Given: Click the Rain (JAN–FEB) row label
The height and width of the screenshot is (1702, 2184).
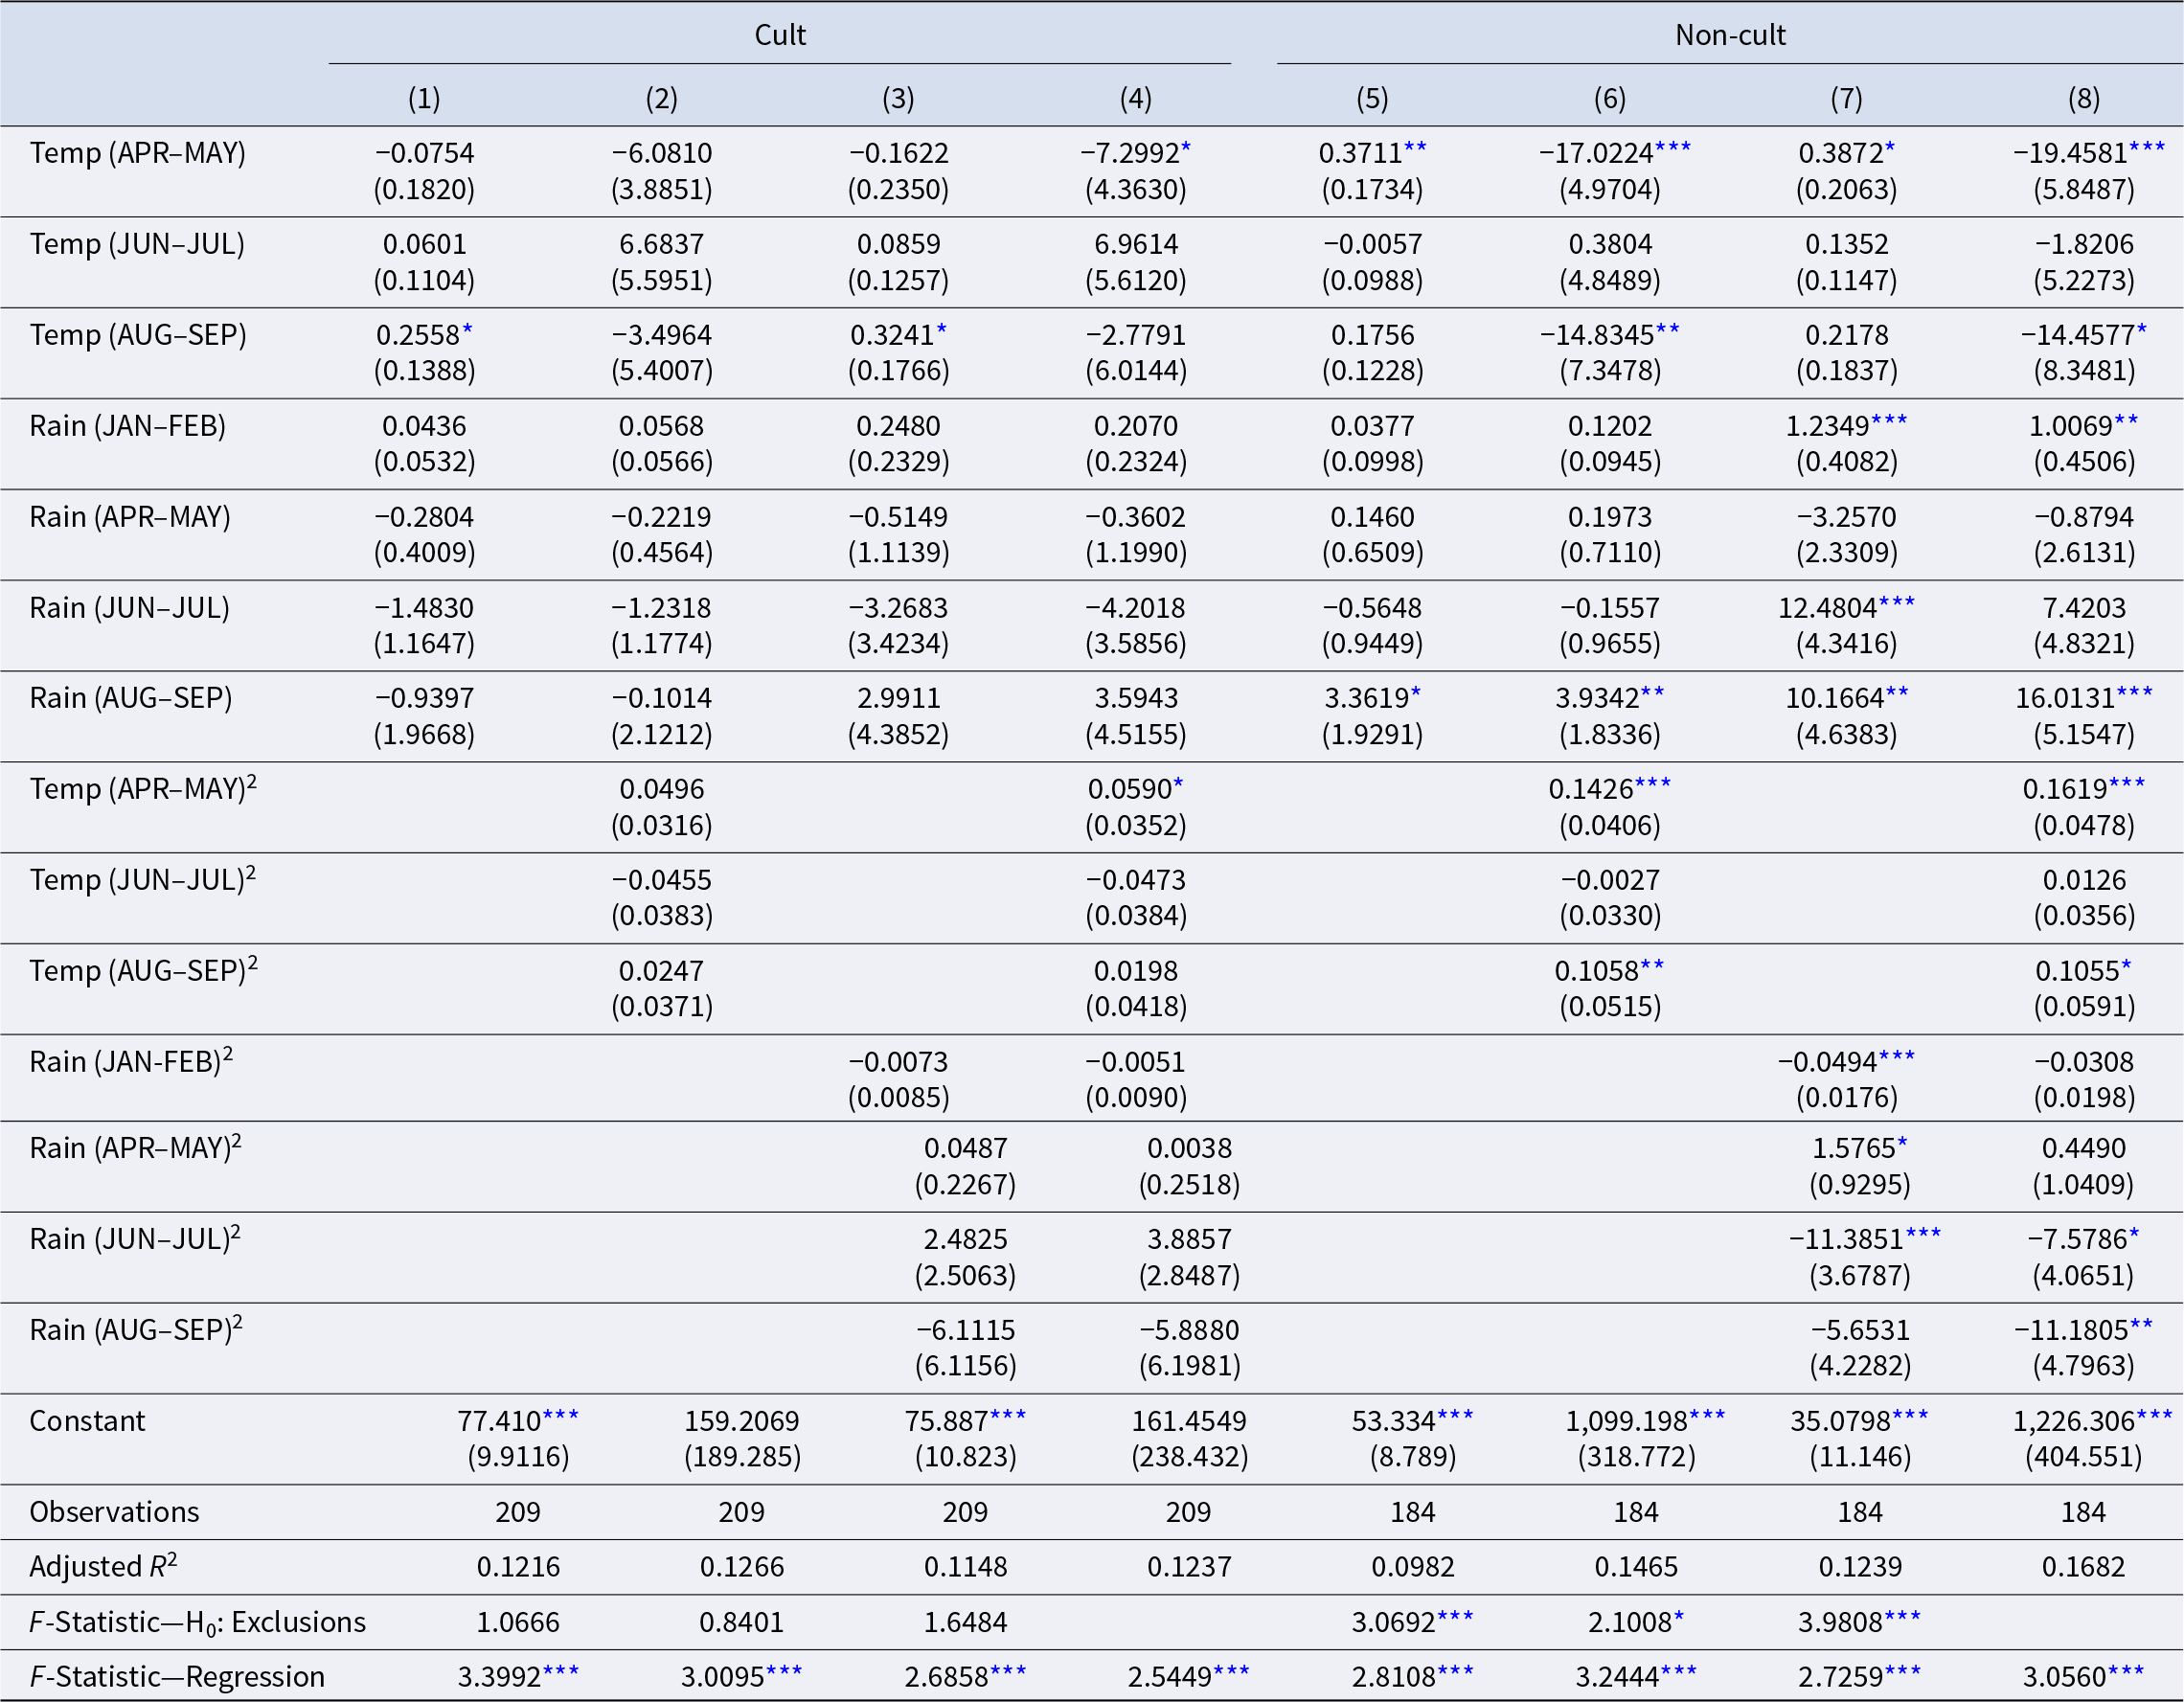Looking at the screenshot, I should 128,426.
